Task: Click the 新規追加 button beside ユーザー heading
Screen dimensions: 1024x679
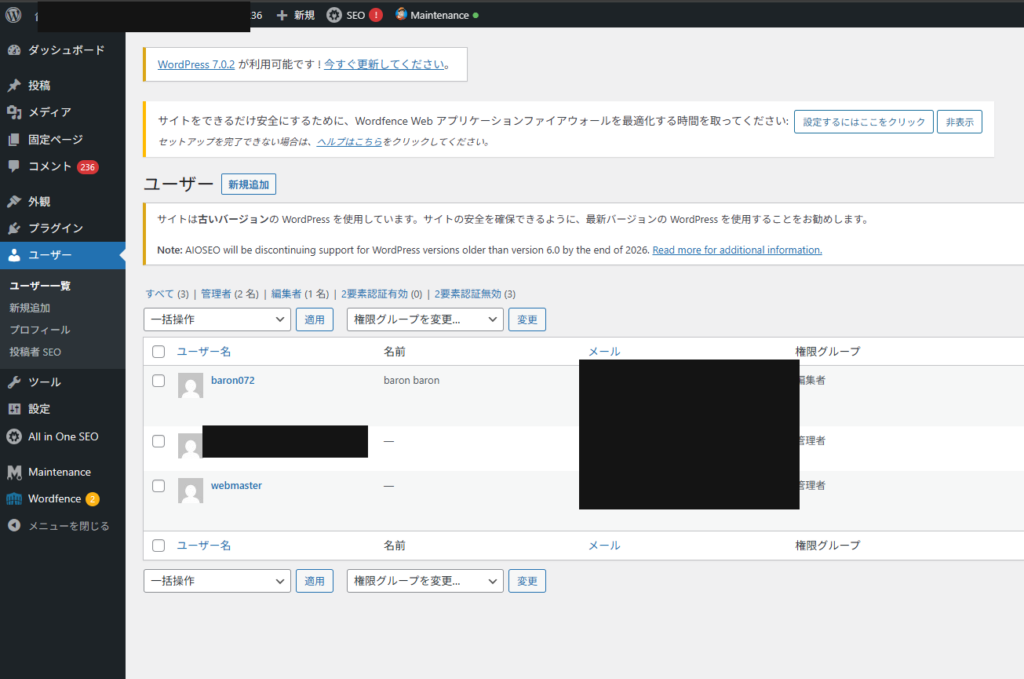Action: tap(249, 184)
